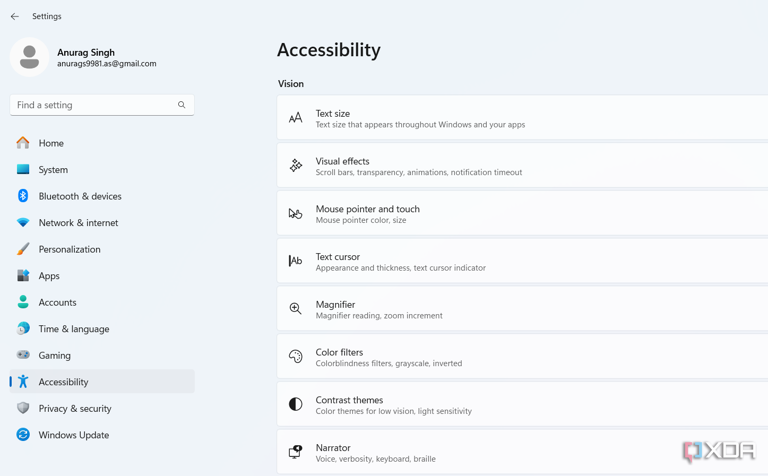Open Mouse pointer and touch settings
768x476 pixels.
click(522, 214)
